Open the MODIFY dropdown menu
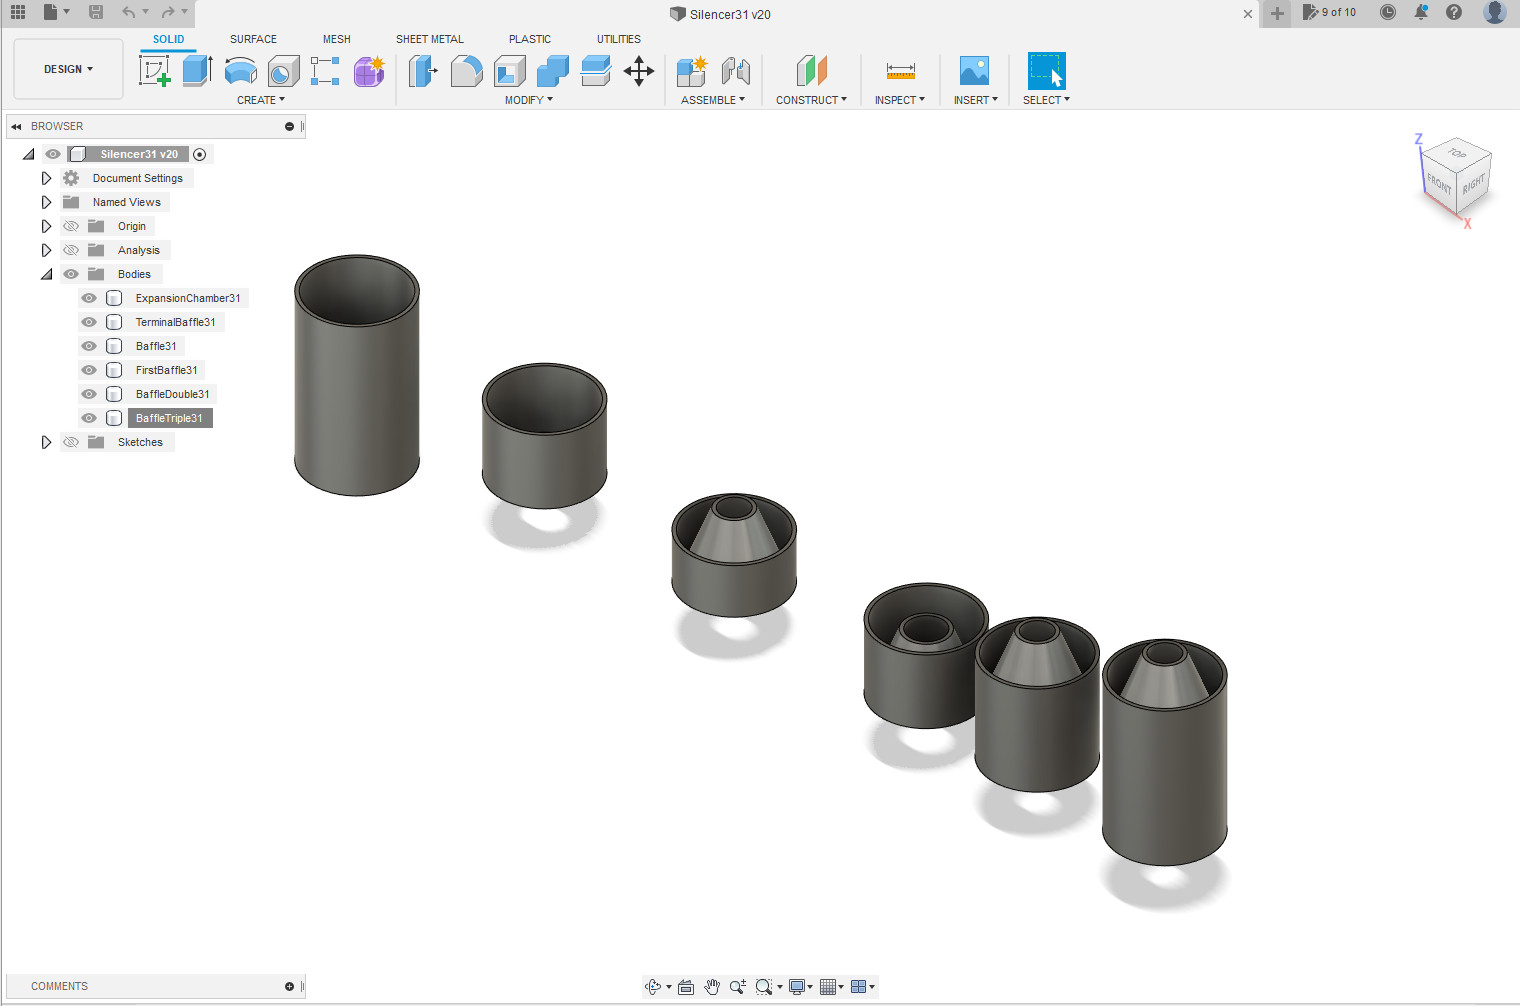The image size is (1520, 1006). click(529, 100)
